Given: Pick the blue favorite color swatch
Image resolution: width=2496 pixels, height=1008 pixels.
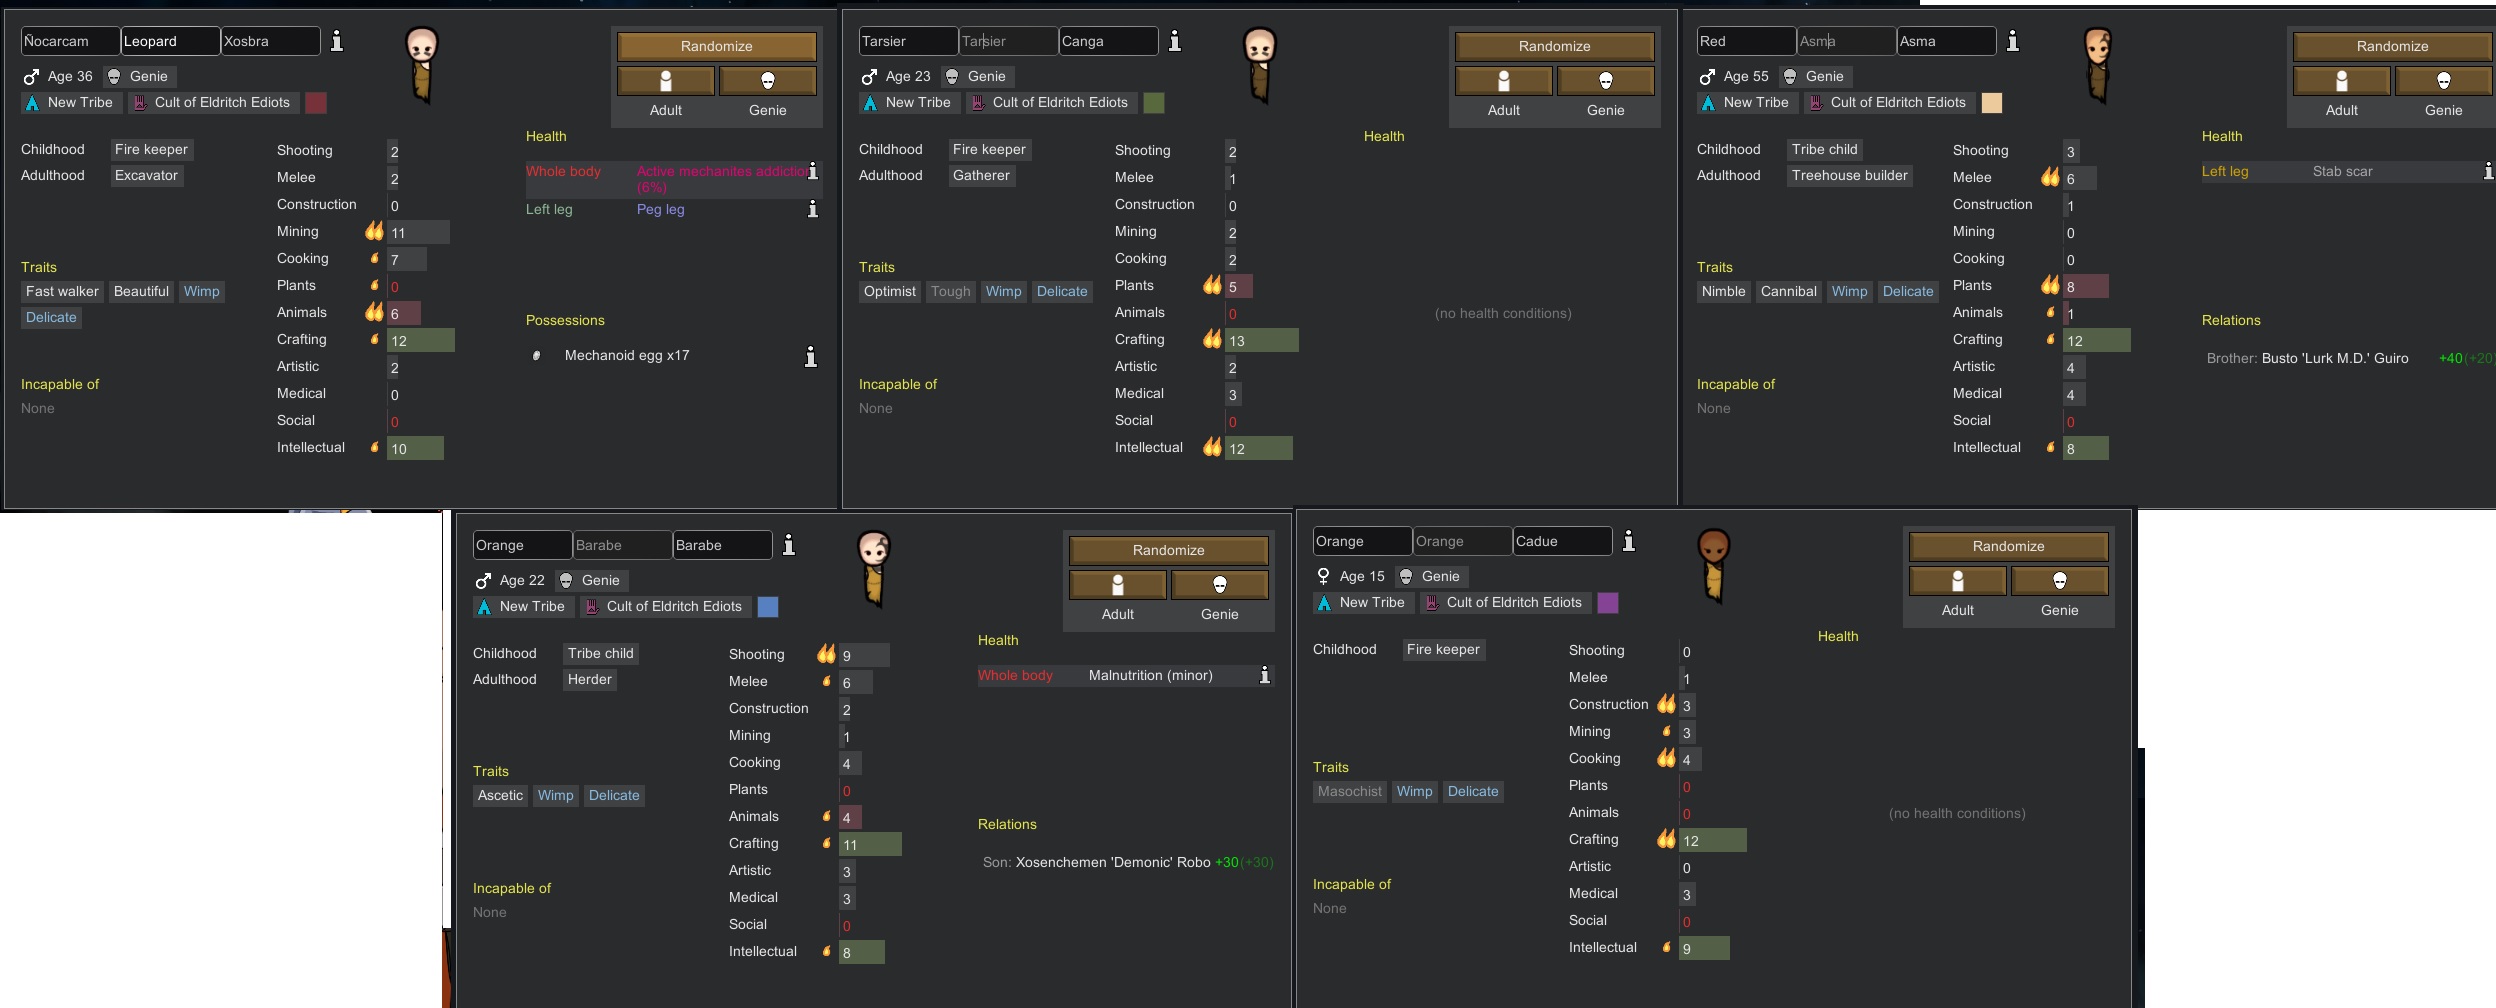Looking at the screenshot, I should tap(768, 607).
